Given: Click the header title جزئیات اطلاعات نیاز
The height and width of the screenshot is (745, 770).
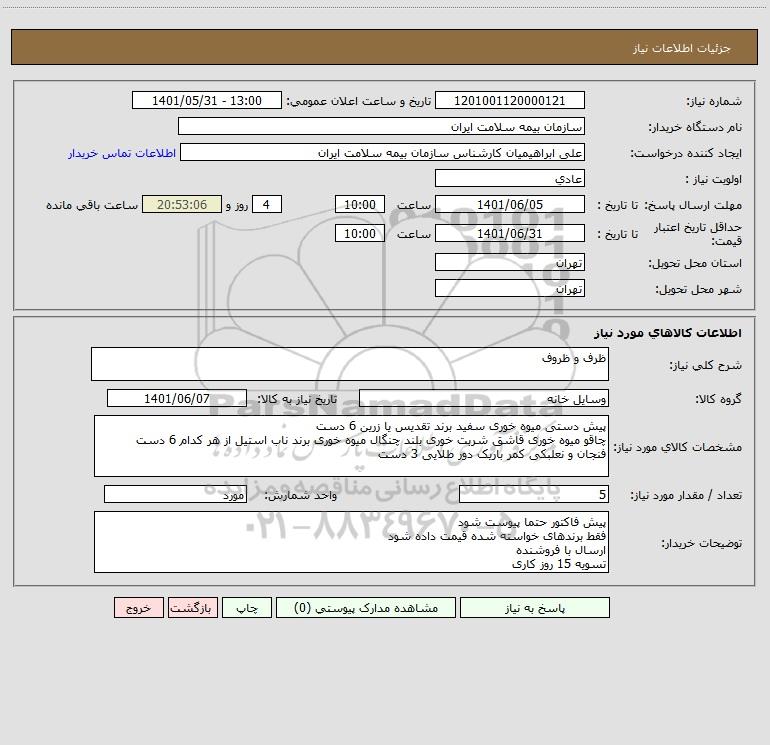Looking at the screenshot, I should click(682, 48).
